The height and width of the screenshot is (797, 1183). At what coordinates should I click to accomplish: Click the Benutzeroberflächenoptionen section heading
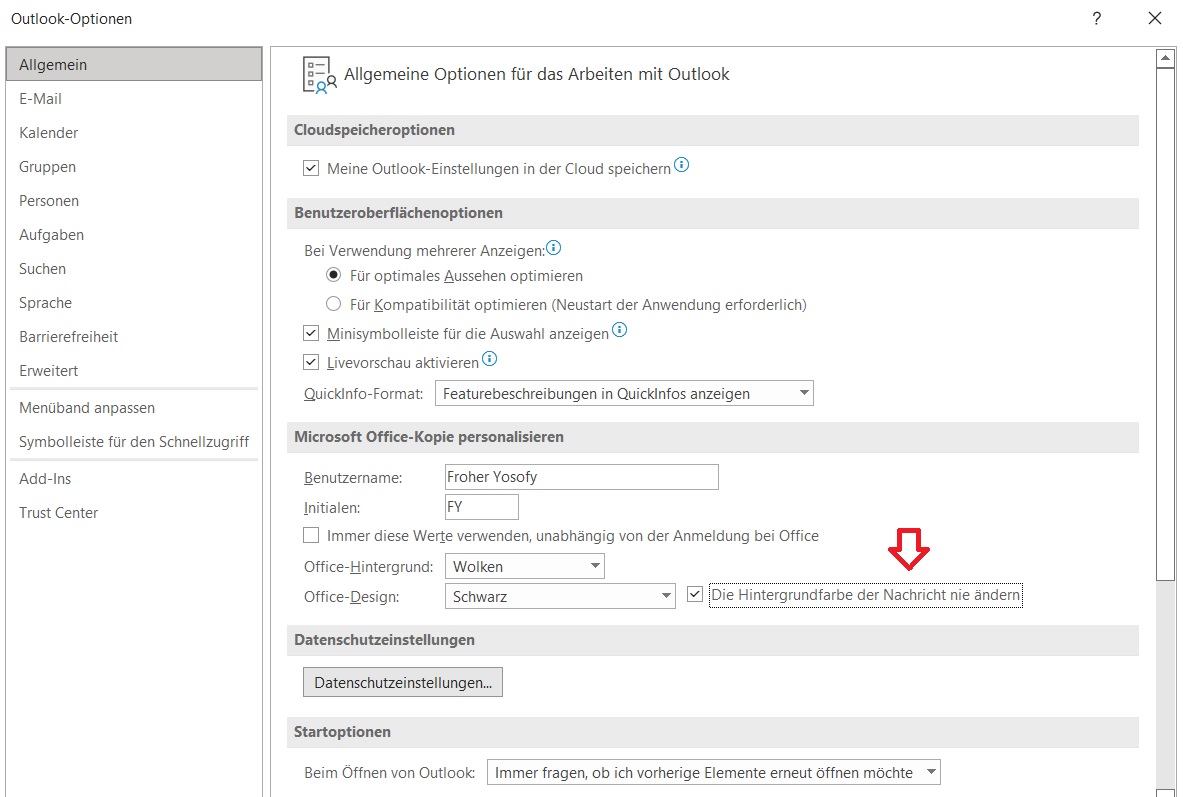(398, 213)
